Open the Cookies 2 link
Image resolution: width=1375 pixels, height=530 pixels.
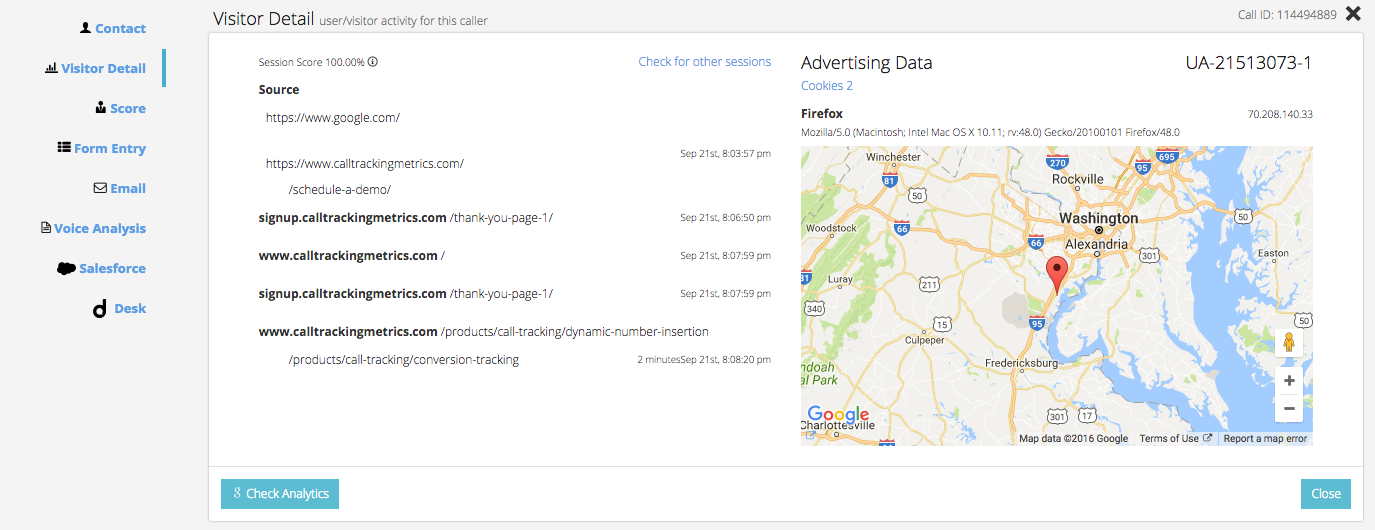point(827,86)
